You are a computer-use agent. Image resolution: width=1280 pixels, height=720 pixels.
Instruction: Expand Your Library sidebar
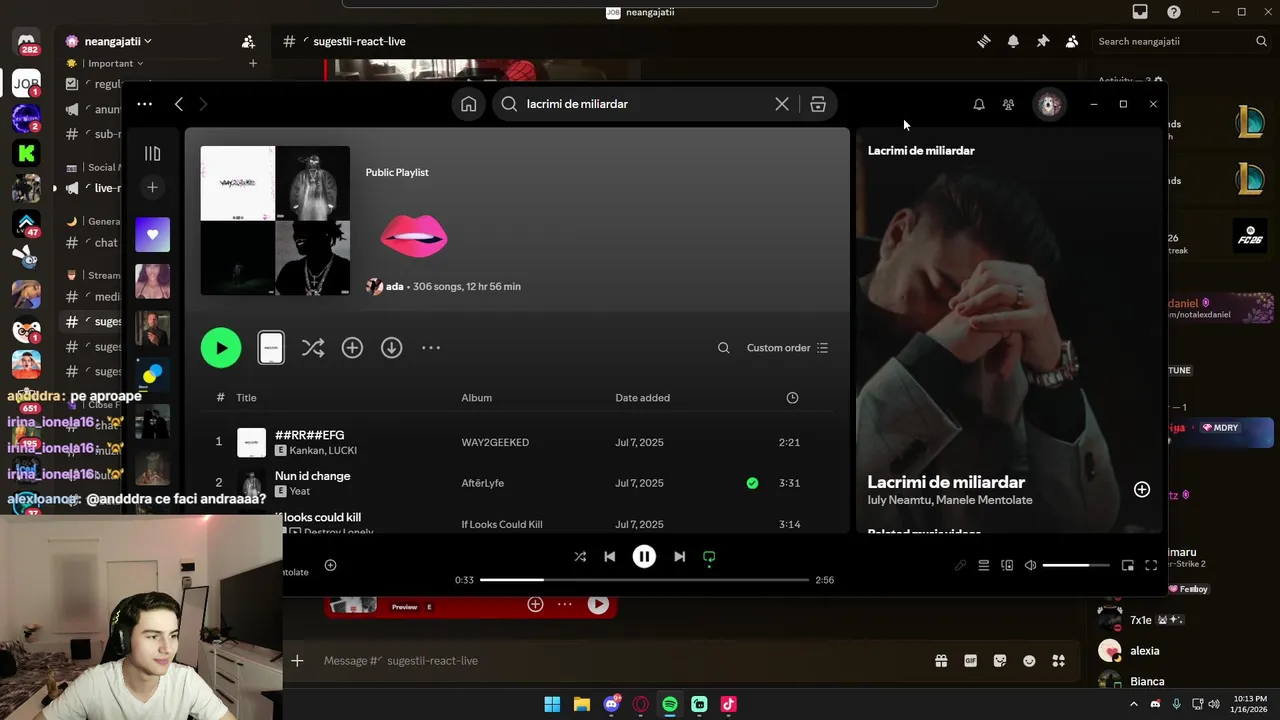coord(152,153)
